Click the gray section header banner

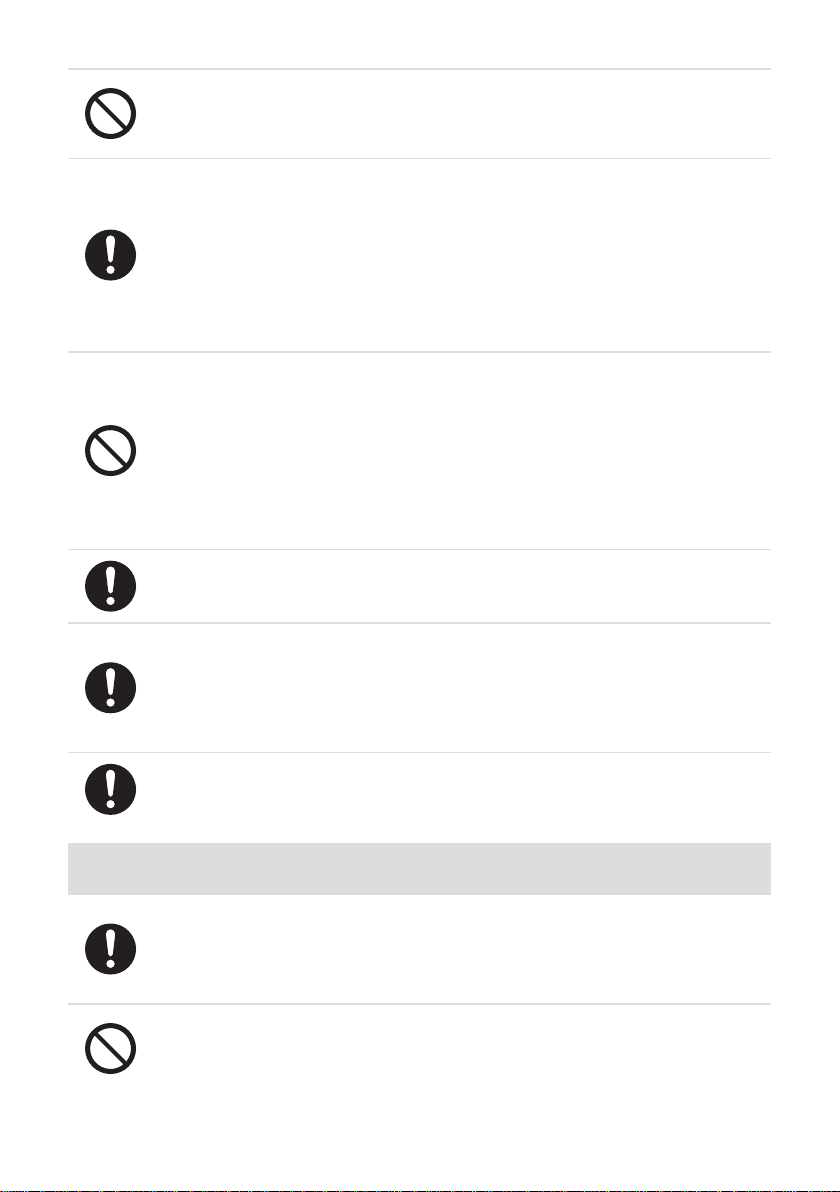coord(420,868)
